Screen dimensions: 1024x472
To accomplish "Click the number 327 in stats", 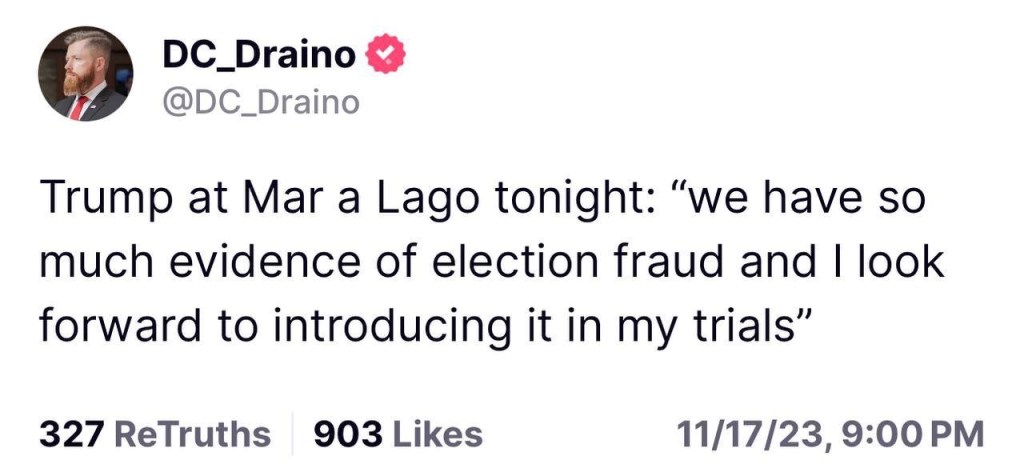I will click(72, 435).
